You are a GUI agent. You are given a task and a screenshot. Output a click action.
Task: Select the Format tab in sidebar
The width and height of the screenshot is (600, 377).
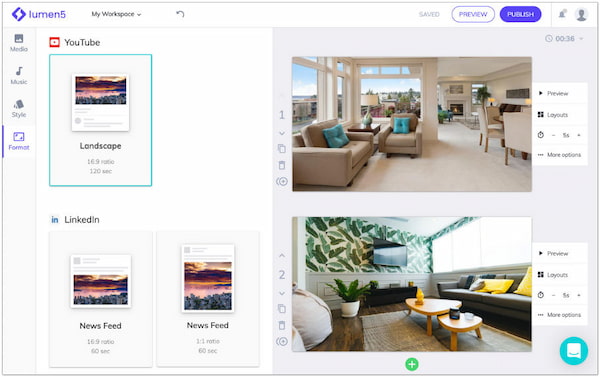(x=19, y=141)
